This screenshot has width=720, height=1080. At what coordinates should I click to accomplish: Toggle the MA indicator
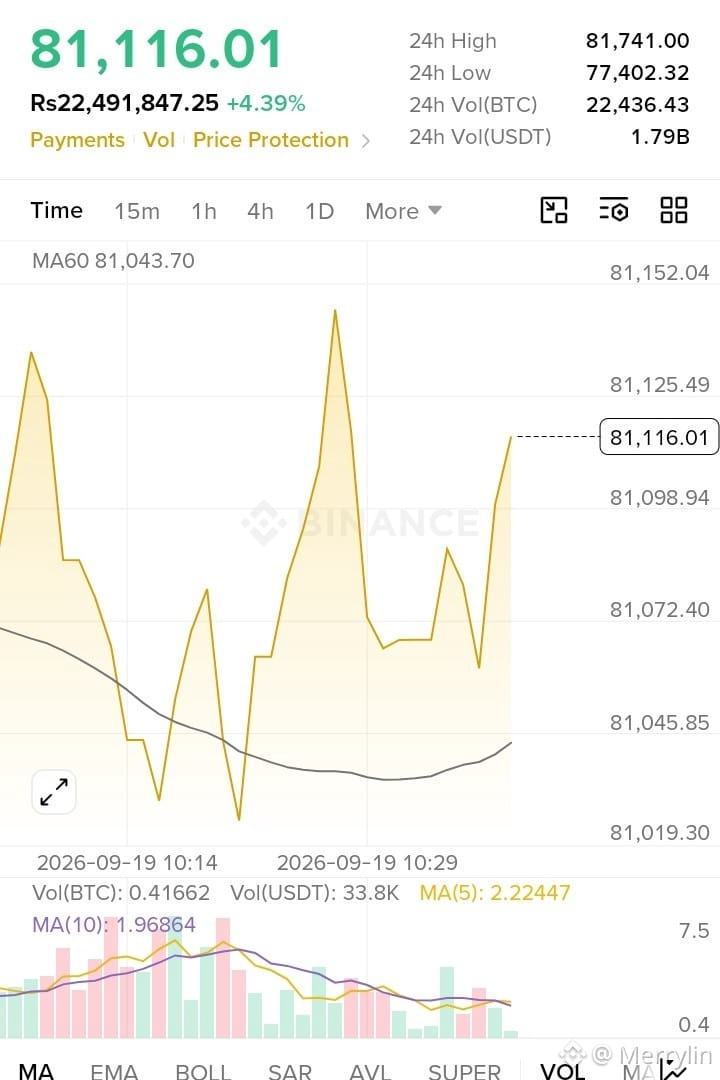pos(36,1071)
